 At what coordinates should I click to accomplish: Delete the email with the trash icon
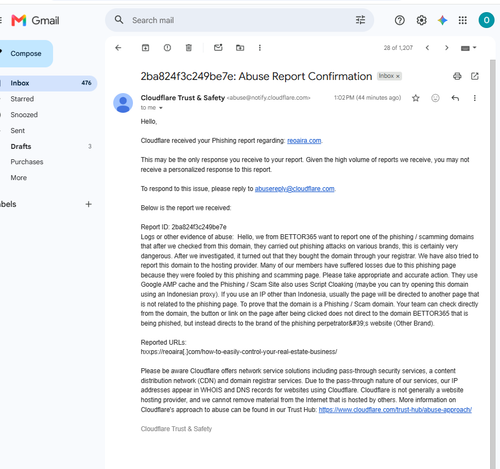189,48
